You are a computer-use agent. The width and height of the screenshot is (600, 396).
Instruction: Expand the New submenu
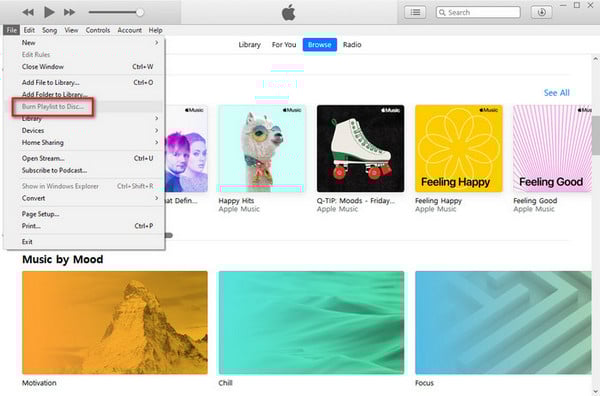[x=85, y=42]
